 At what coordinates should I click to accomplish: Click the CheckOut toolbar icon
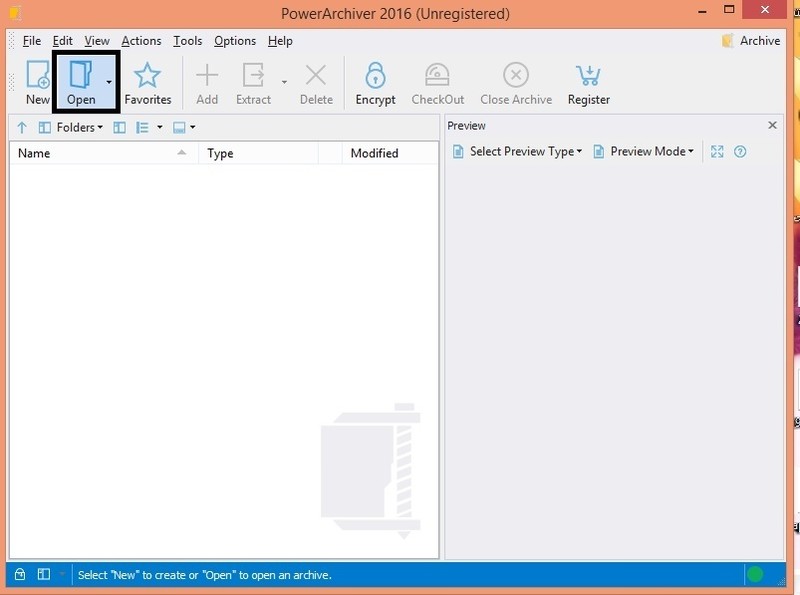click(437, 75)
